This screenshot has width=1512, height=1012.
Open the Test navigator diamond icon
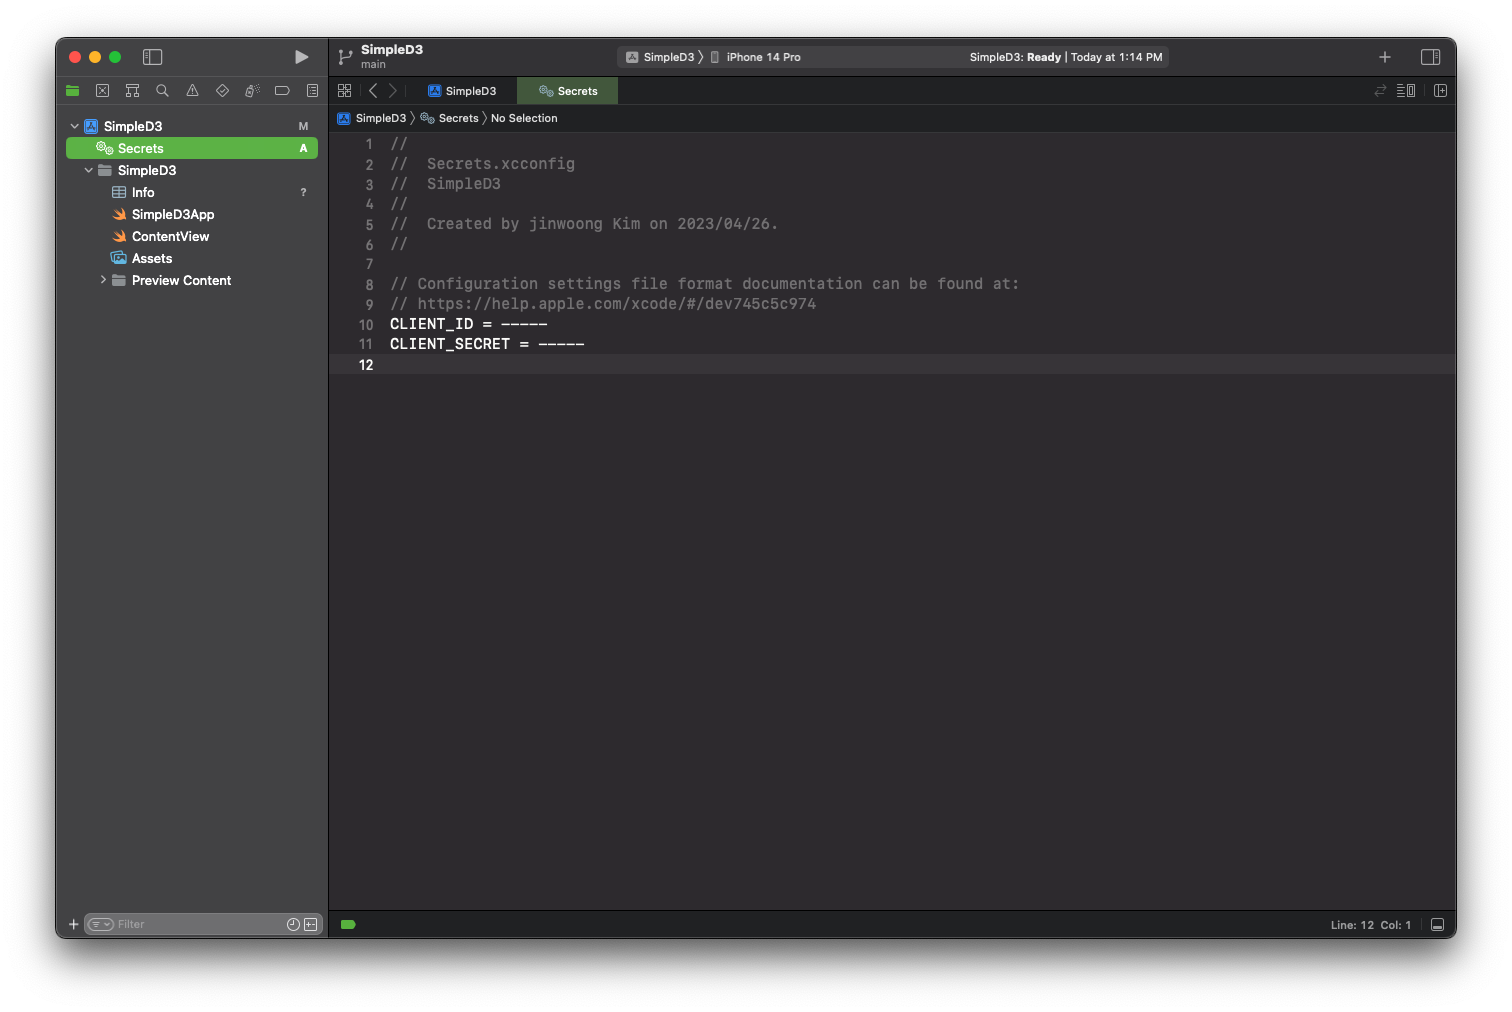coord(222,91)
